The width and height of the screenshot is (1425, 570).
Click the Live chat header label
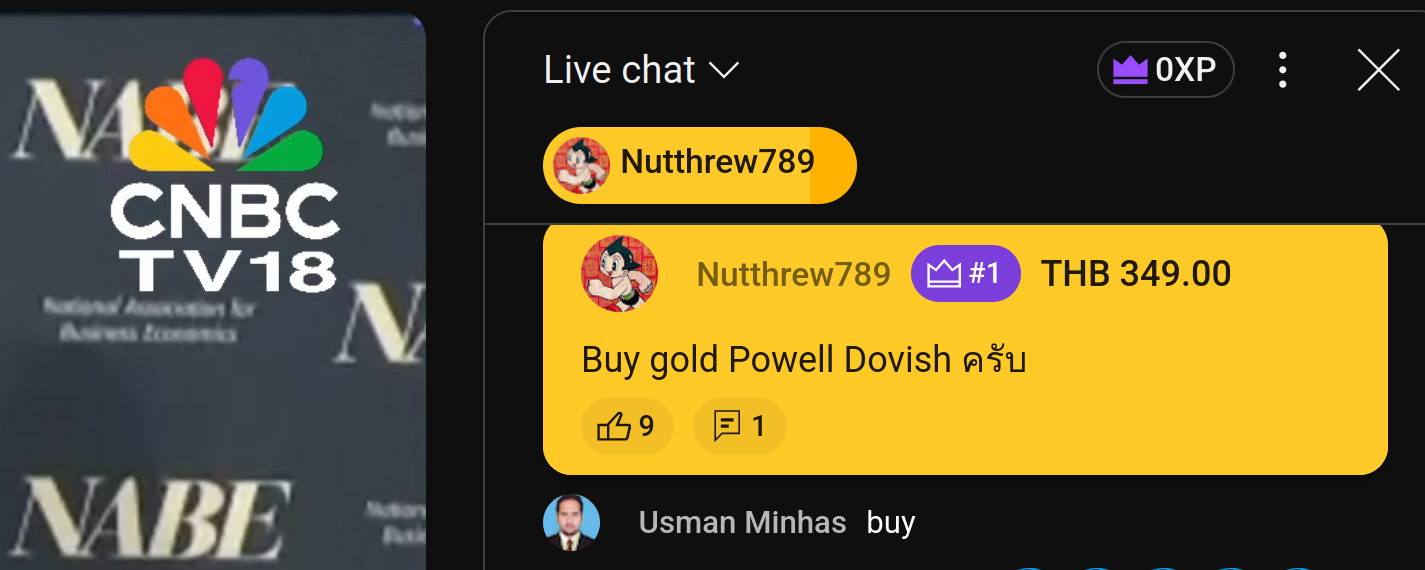[619, 70]
